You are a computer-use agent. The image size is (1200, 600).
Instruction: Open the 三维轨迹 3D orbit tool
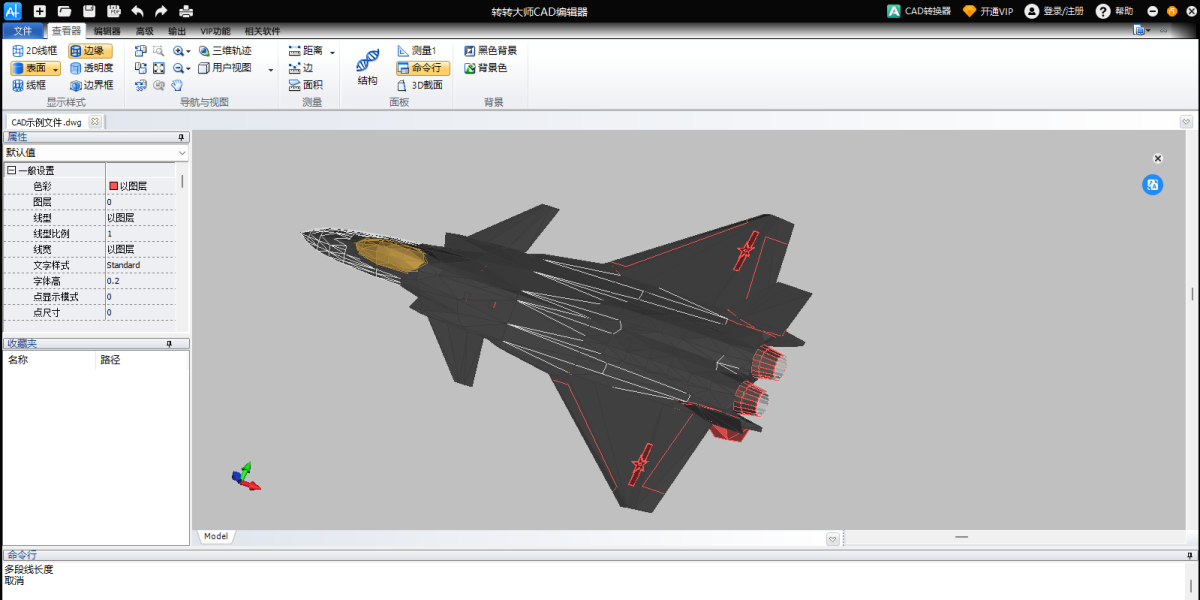(x=224, y=50)
